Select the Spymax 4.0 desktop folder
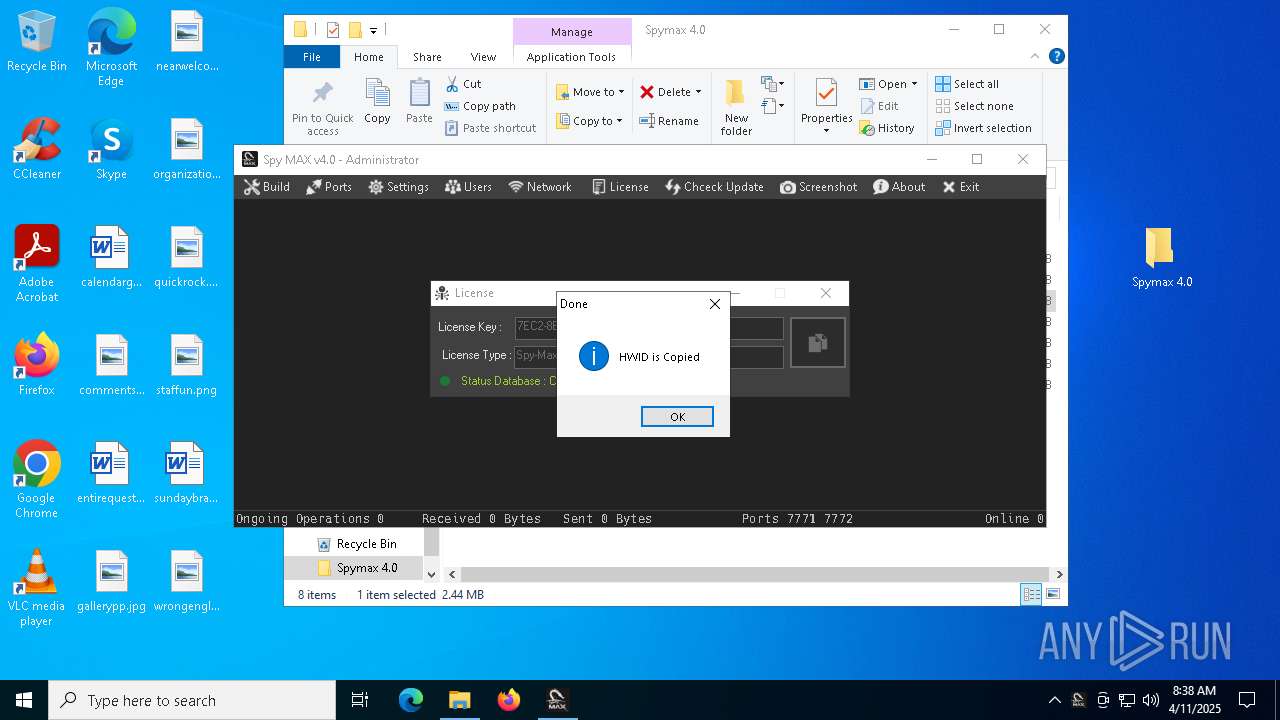The width and height of the screenshot is (1280, 720). (x=1161, y=258)
